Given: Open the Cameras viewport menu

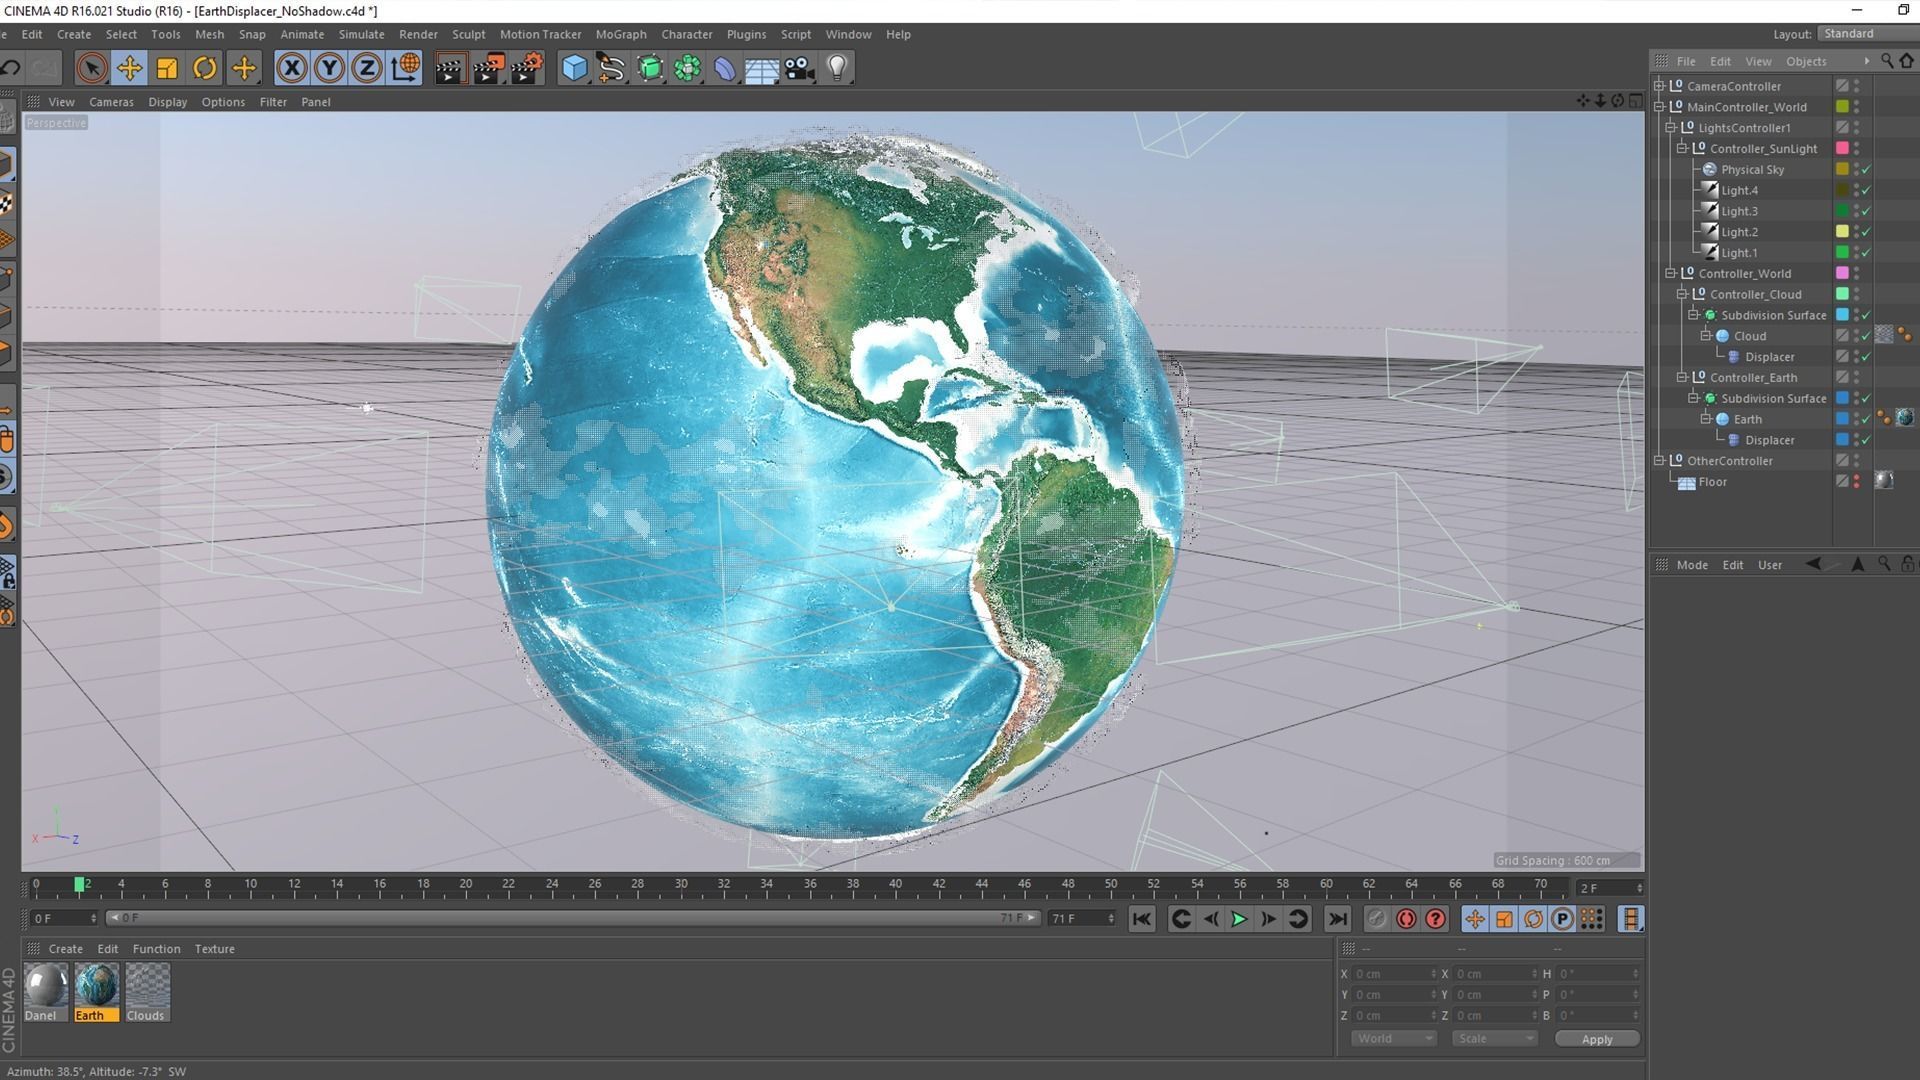Looking at the screenshot, I should tap(110, 102).
